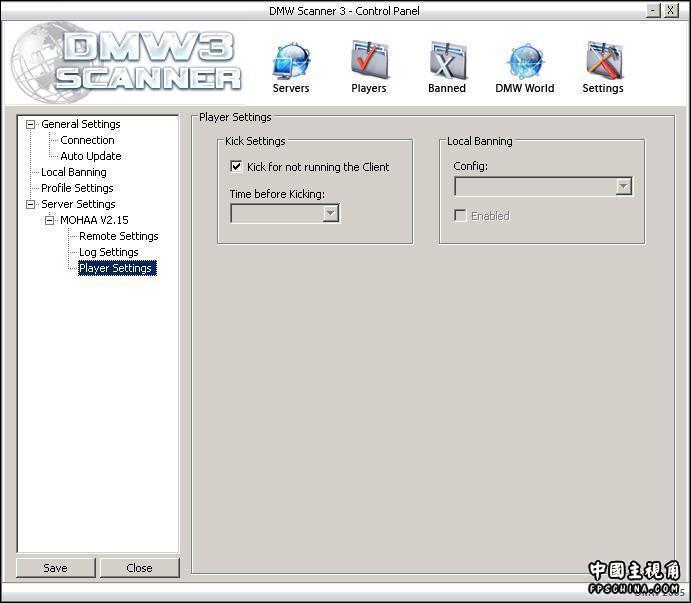Uncheck Kick for not running the Client
691x603 pixels.
(236, 167)
